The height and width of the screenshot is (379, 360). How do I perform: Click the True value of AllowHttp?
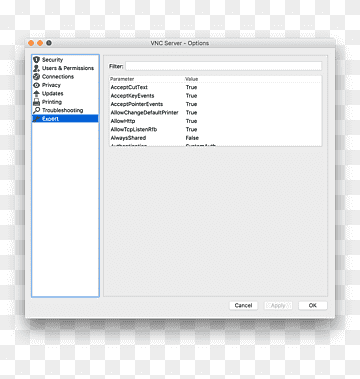(x=192, y=121)
